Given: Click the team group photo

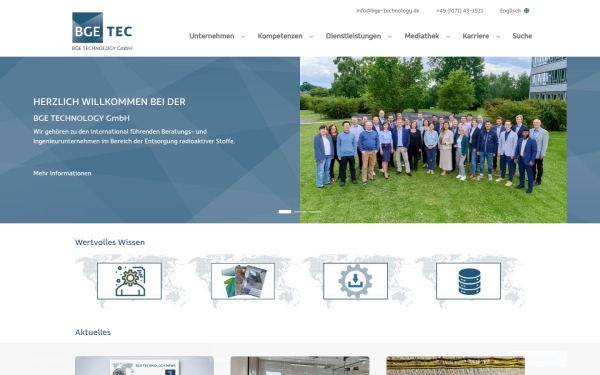Looking at the screenshot, I should [x=433, y=140].
